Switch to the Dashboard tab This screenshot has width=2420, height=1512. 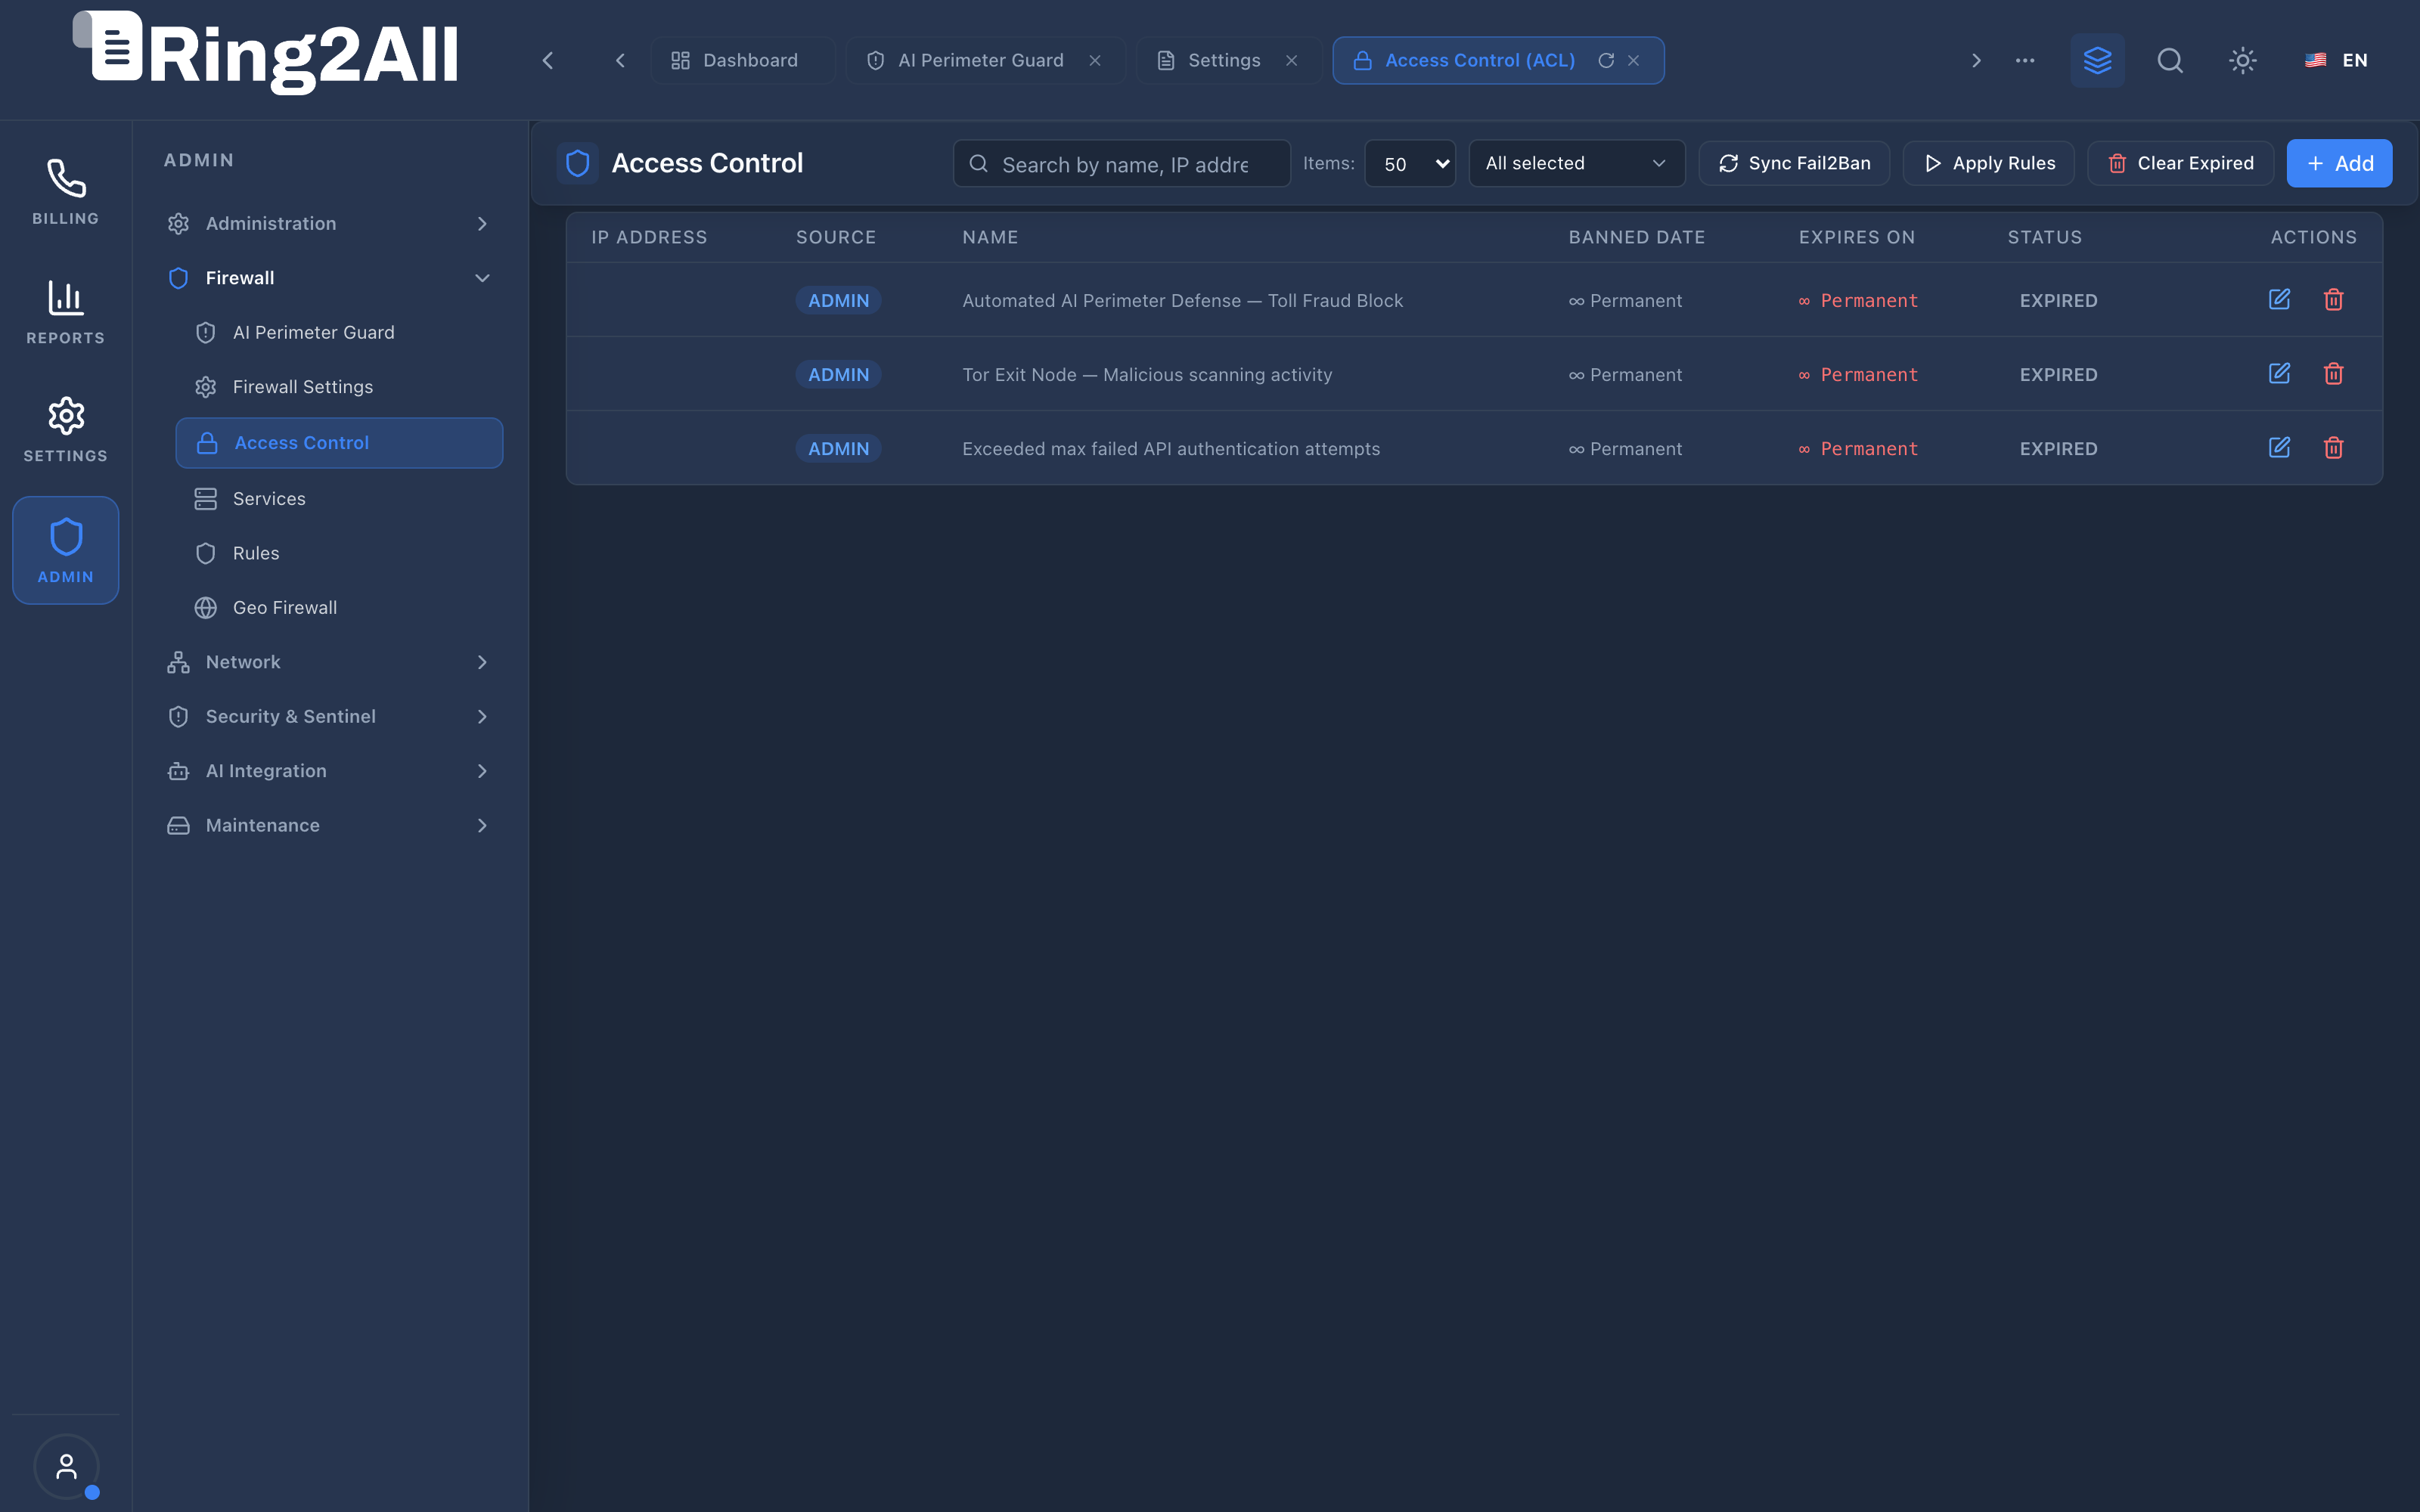click(743, 60)
